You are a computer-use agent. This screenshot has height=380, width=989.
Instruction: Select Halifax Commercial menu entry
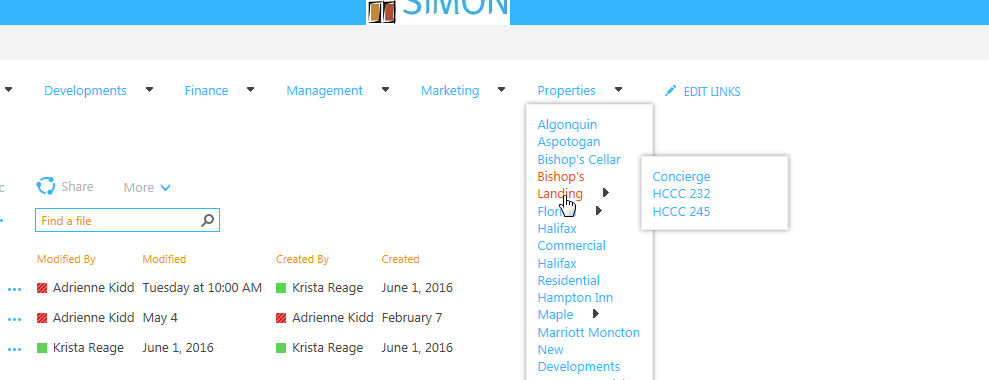571,237
